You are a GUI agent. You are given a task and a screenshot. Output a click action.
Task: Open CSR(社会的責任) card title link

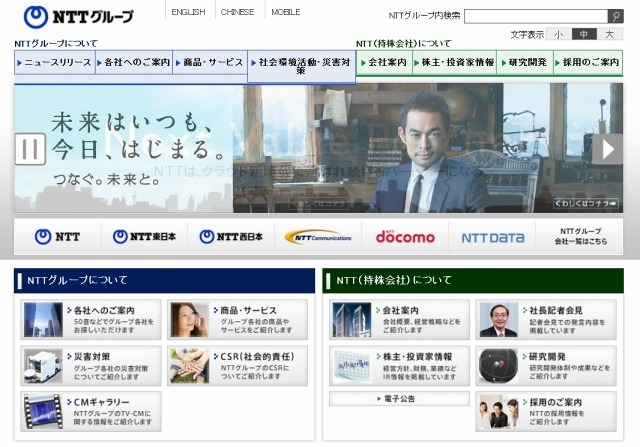click(x=257, y=357)
